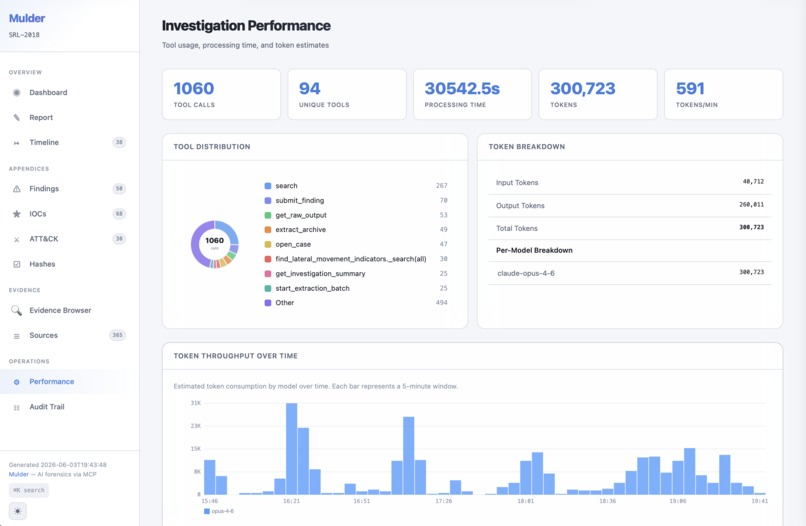Click the Findings count badge
This screenshot has height=526, width=806.
(119, 189)
